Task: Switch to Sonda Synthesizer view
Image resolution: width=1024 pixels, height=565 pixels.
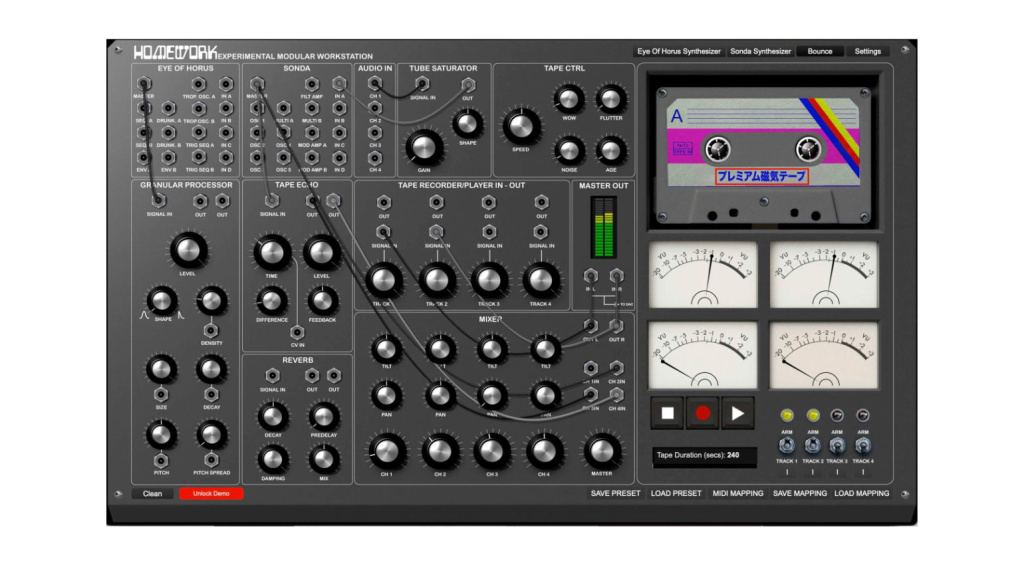Action: [x=760, y=51]
